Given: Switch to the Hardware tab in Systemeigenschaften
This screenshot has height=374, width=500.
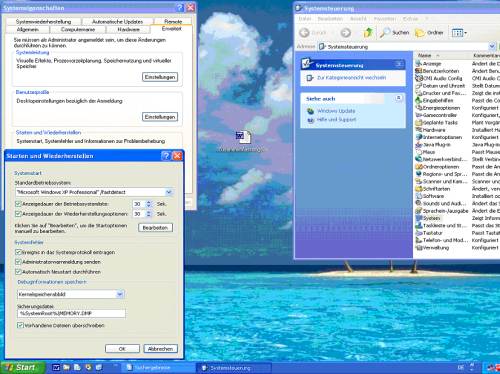Looking at the screenshot, I should tap(129, 30).
